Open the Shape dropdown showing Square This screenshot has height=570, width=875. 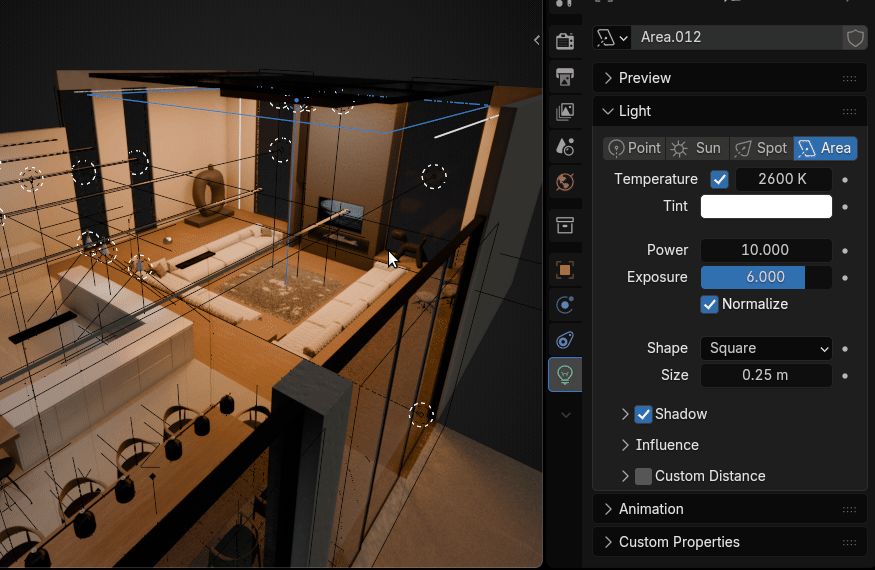coord(766,348)
